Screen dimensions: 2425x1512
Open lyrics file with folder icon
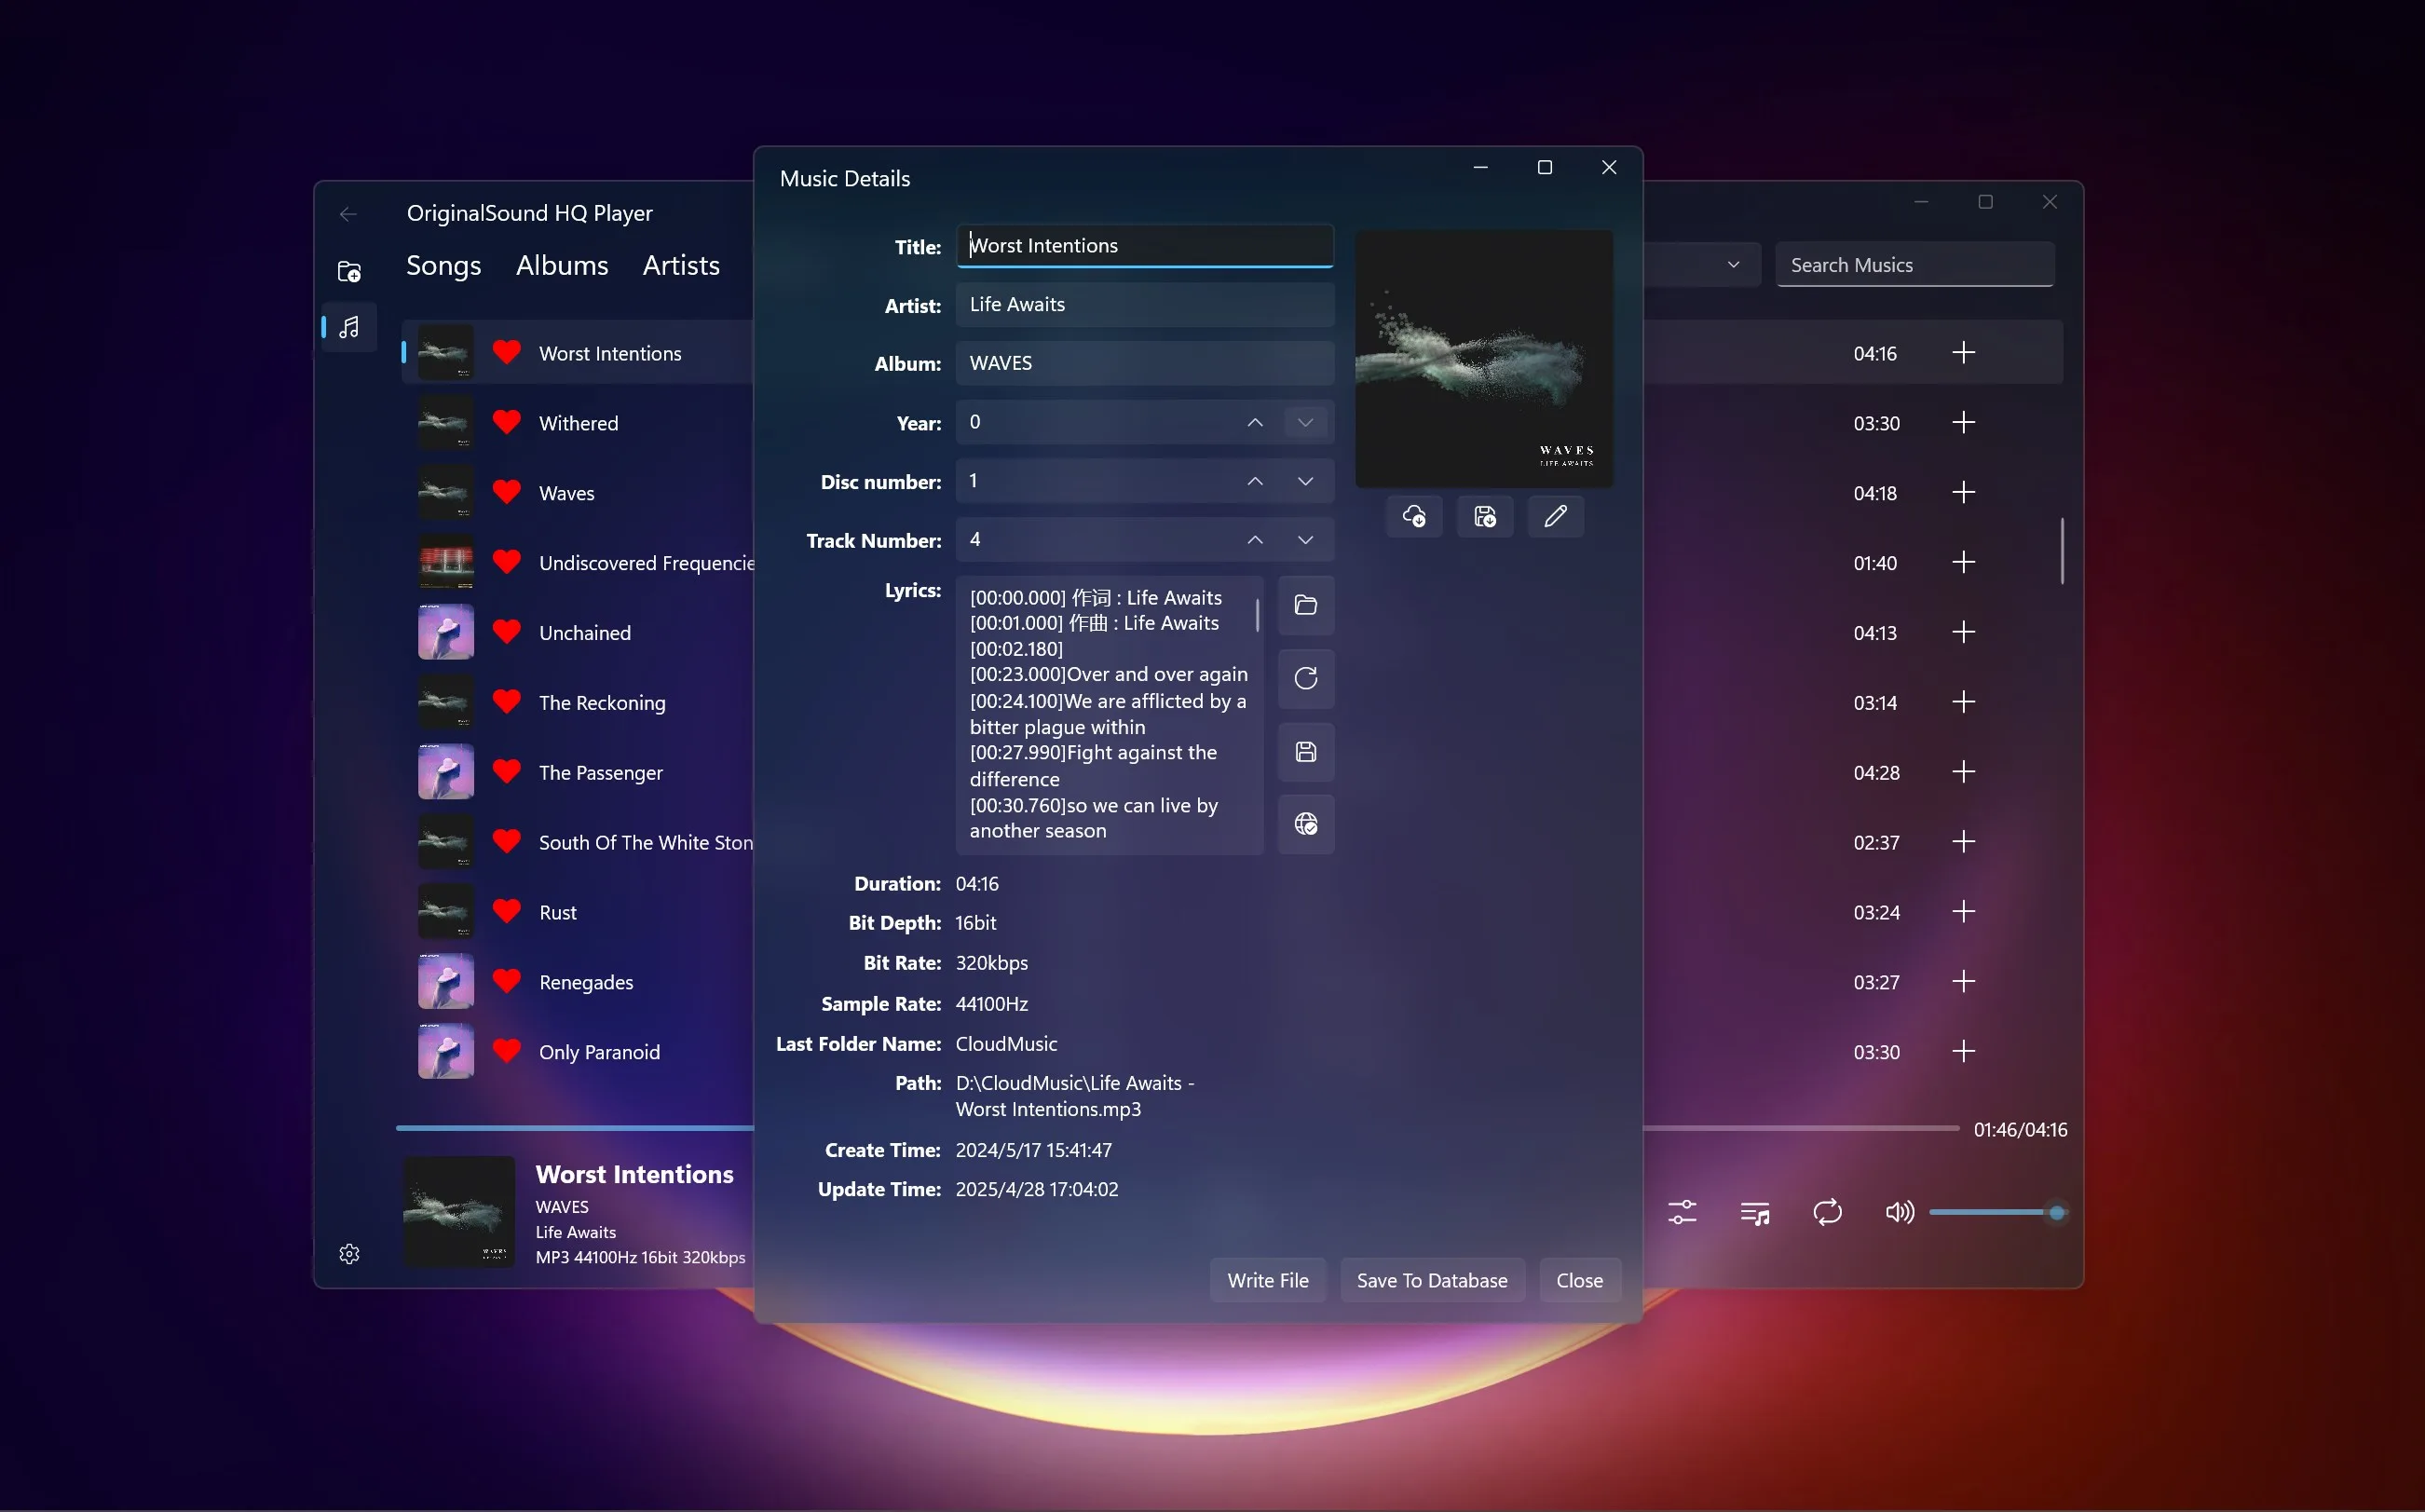(1306, 605)
